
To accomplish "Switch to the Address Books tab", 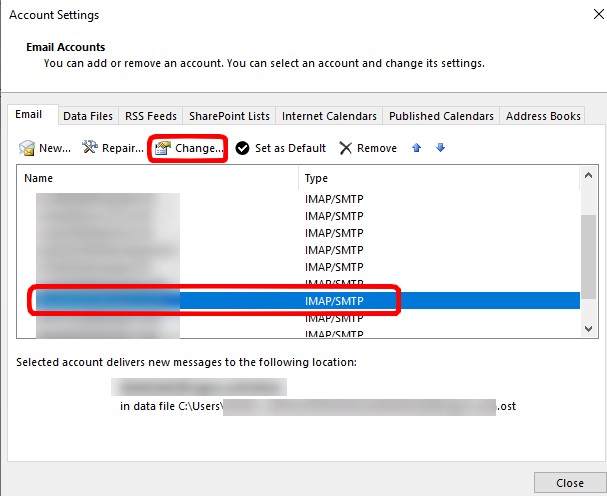I will pyautogui.click(x=543, y=116).
